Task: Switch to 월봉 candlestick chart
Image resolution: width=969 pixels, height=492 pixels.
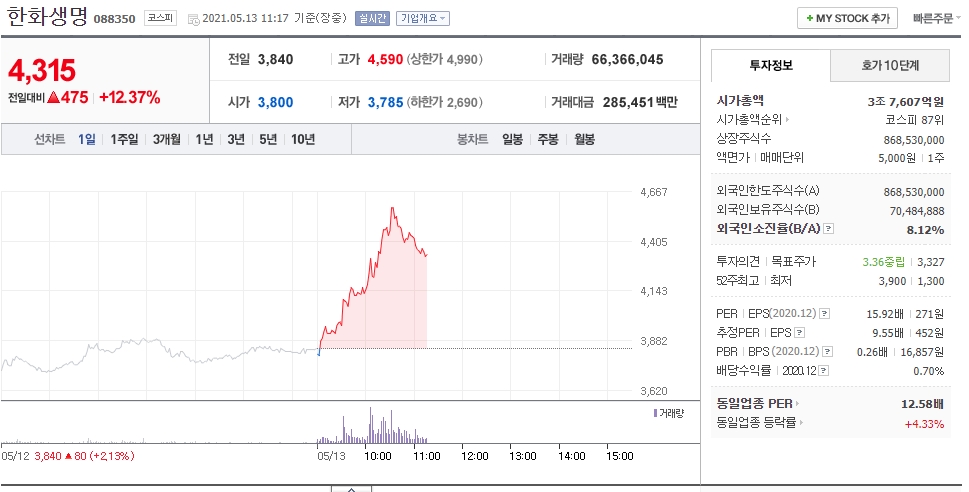Action: (x=585, y=139)
